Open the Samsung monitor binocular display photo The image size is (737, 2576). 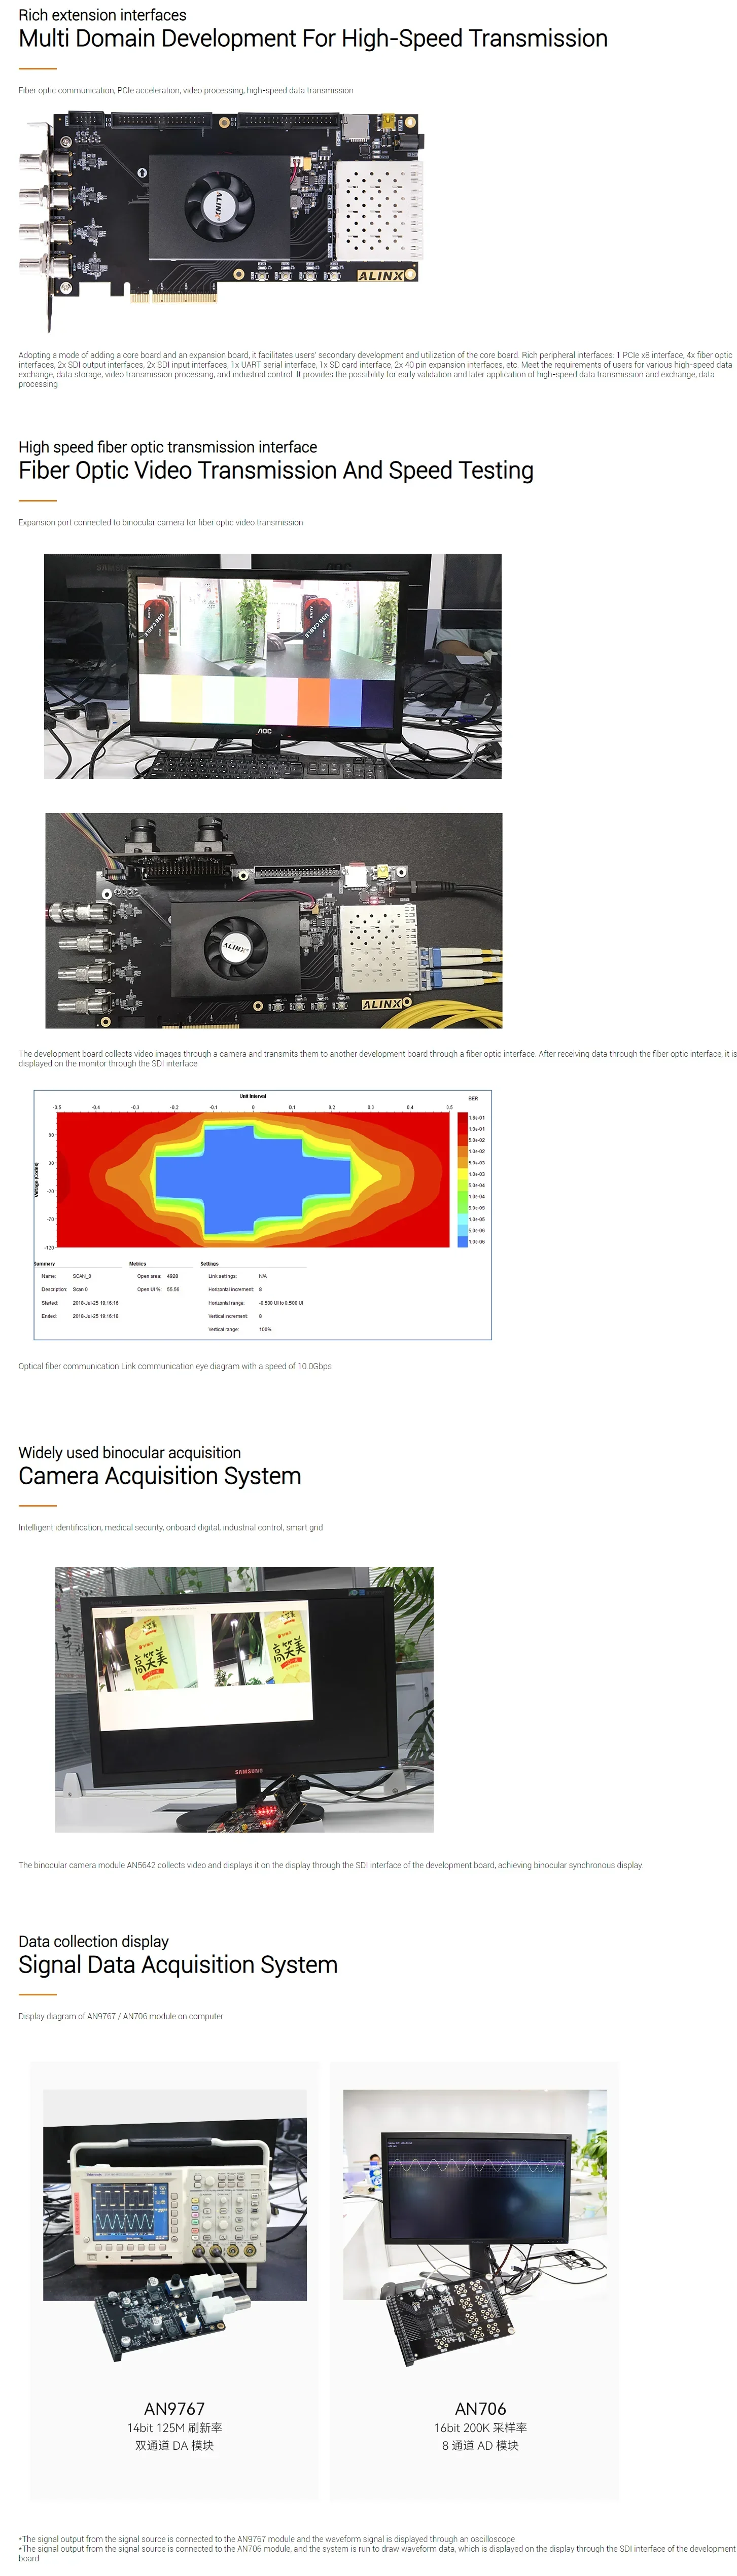244,1699
